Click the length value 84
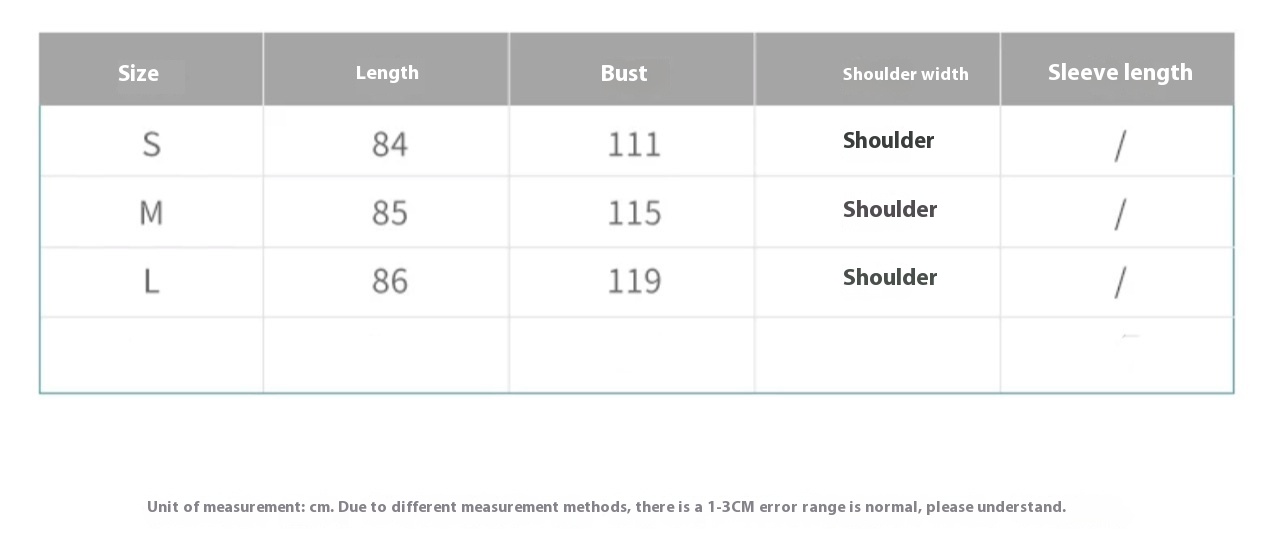The height and width of the screenshot is (542, 1280). point(390,145)
